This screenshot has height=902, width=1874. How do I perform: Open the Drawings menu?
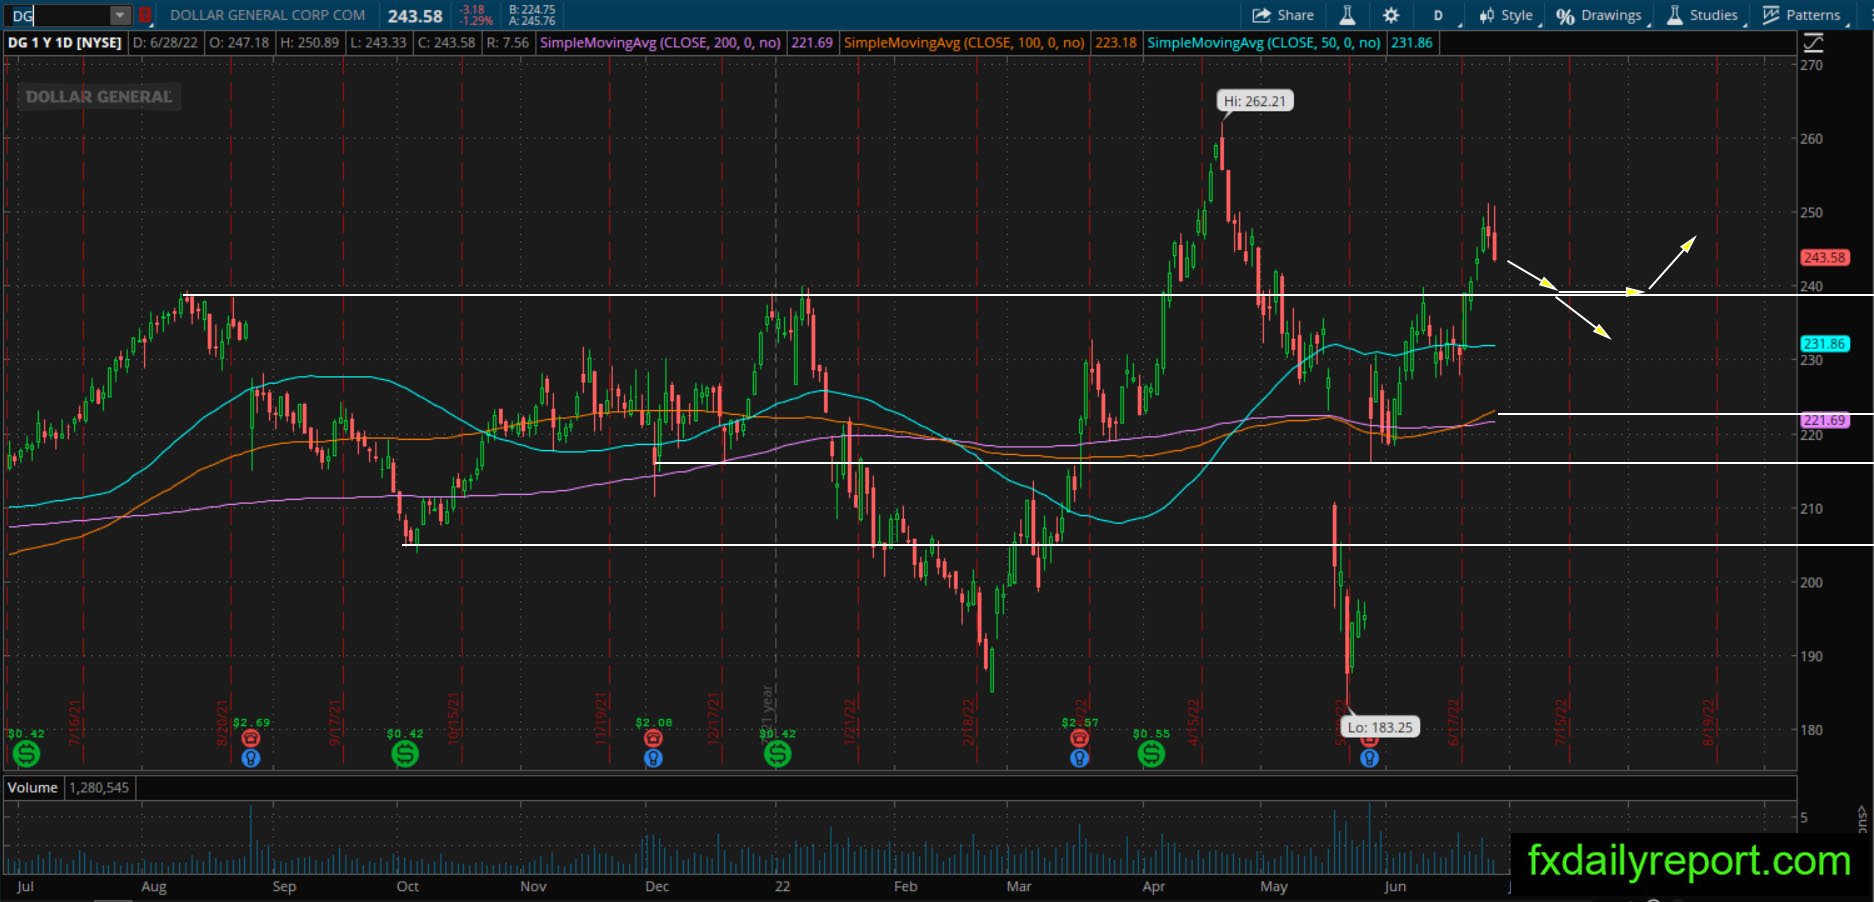(x=1599, y=15)
